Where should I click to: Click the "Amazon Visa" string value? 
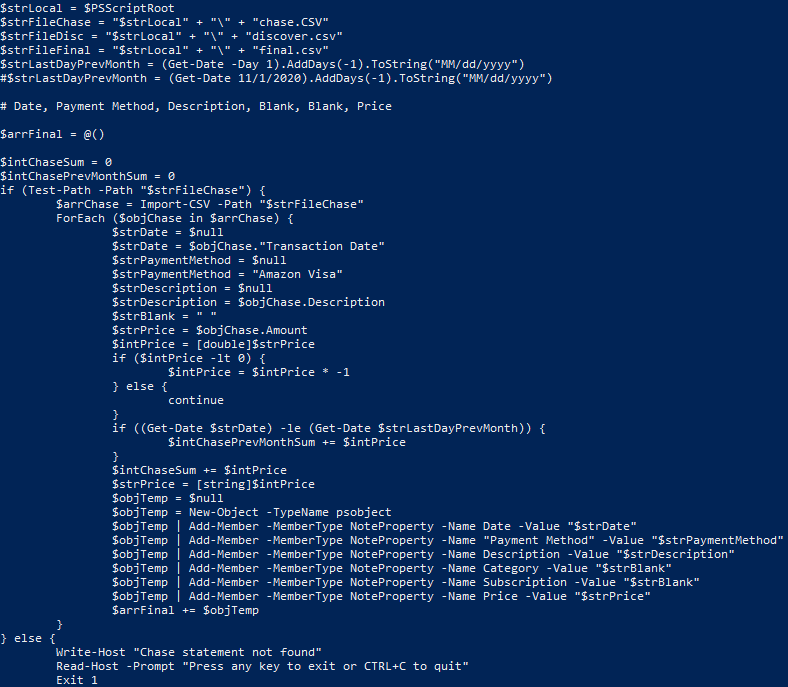click(x=298, y=274)
